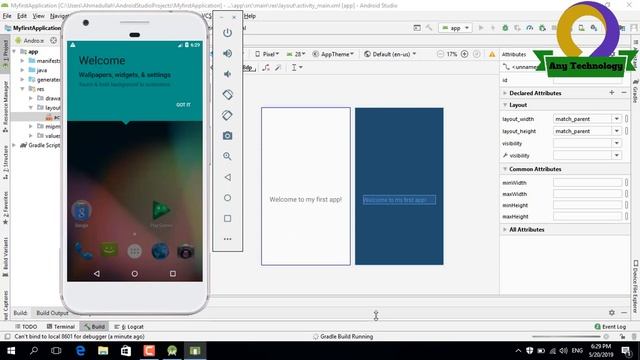Click emulator toolbar Overview square

click(227, 218)
